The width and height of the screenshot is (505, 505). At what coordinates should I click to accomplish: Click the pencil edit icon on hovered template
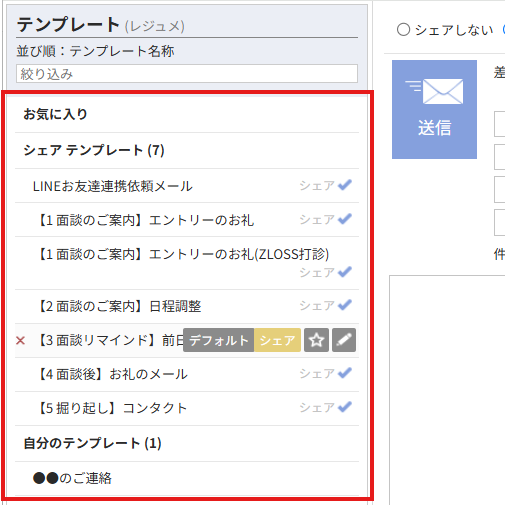tap(344, 340)
